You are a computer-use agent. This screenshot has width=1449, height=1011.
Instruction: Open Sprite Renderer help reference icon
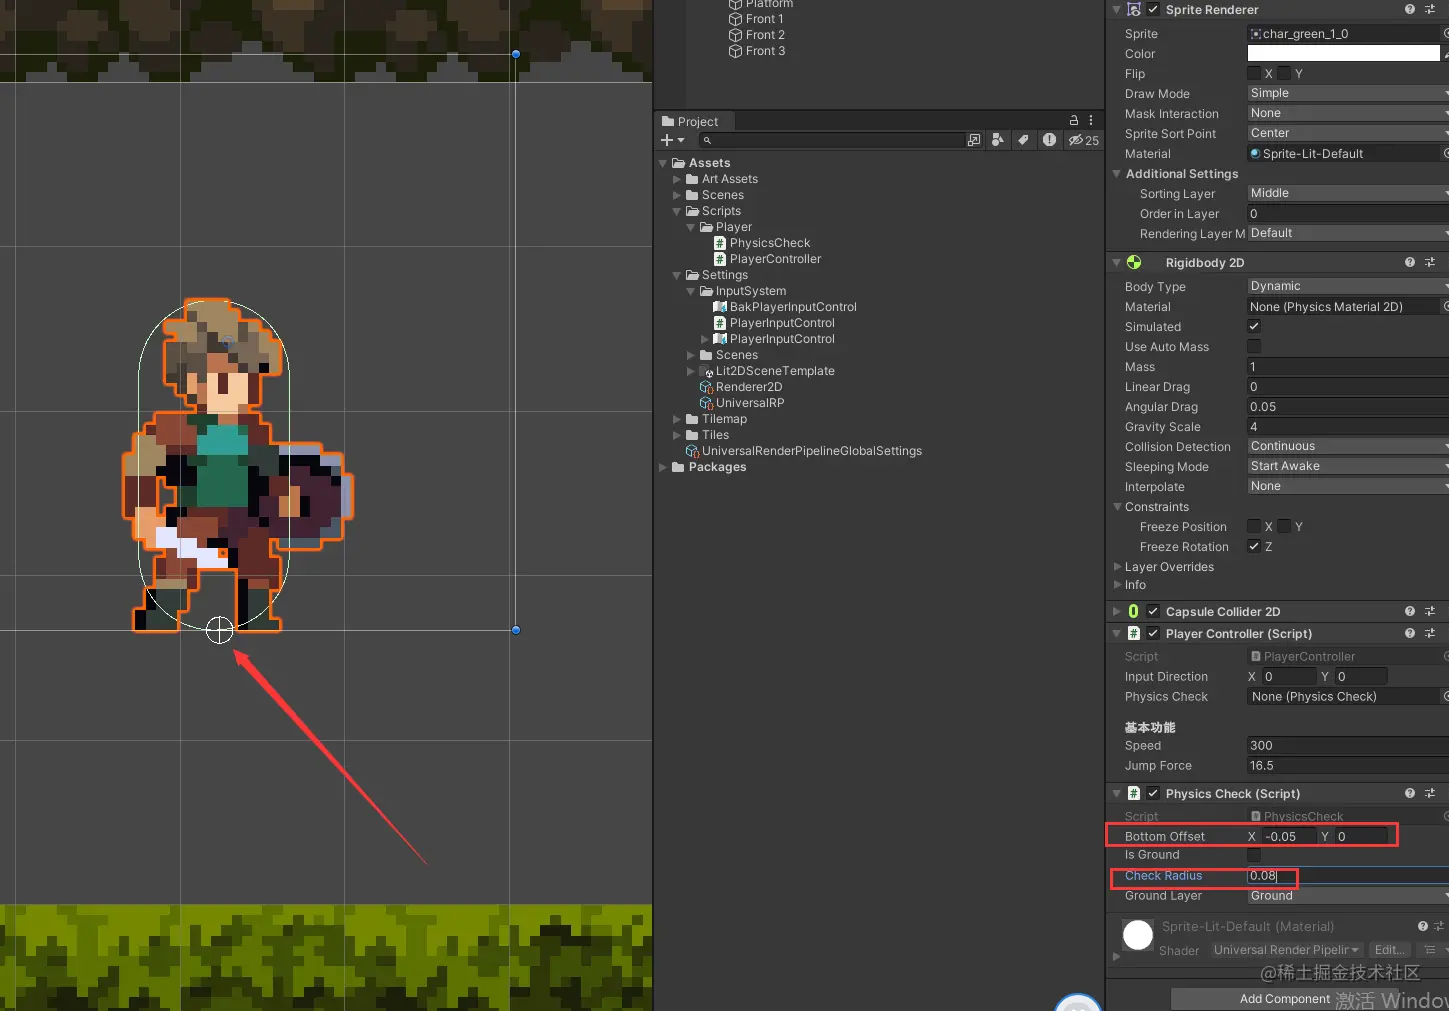click(1410, 10)
